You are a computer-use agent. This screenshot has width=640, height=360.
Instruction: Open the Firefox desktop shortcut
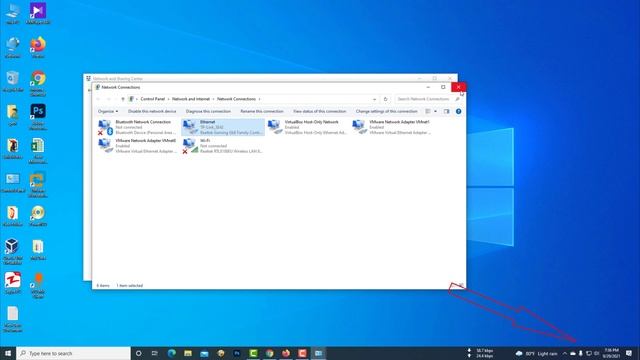[38, 47]
